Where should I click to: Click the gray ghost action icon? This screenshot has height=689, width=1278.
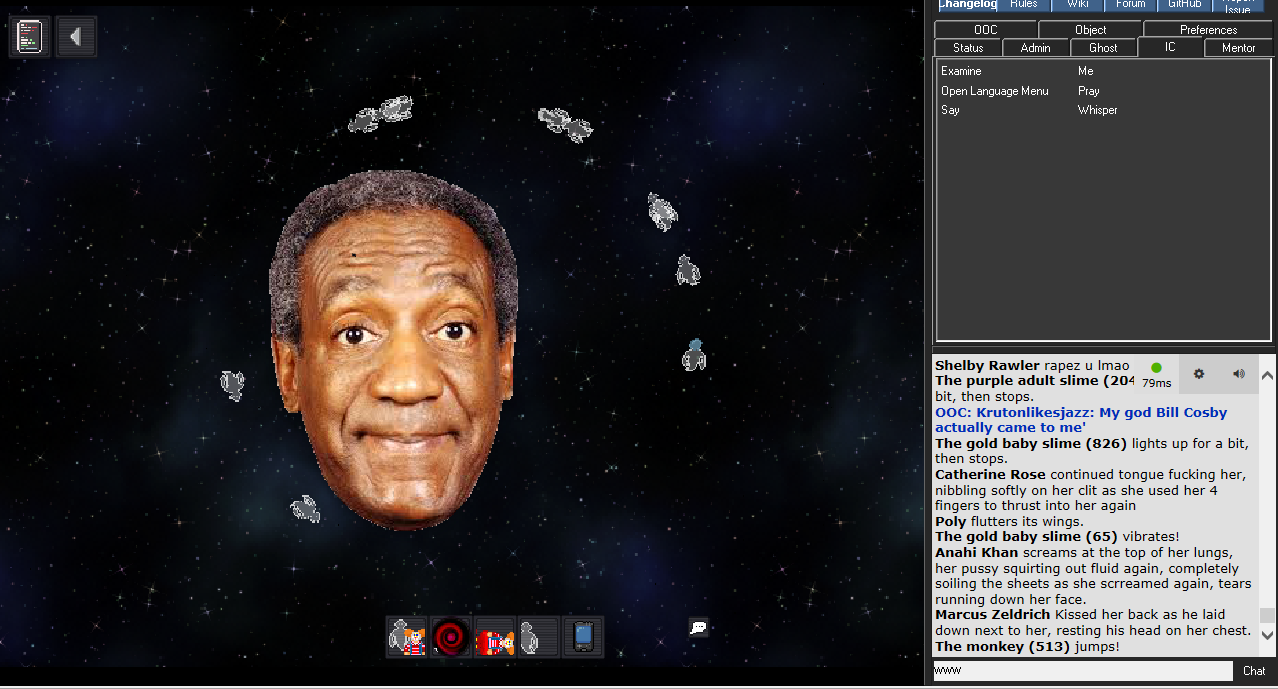tap(539, 637)
